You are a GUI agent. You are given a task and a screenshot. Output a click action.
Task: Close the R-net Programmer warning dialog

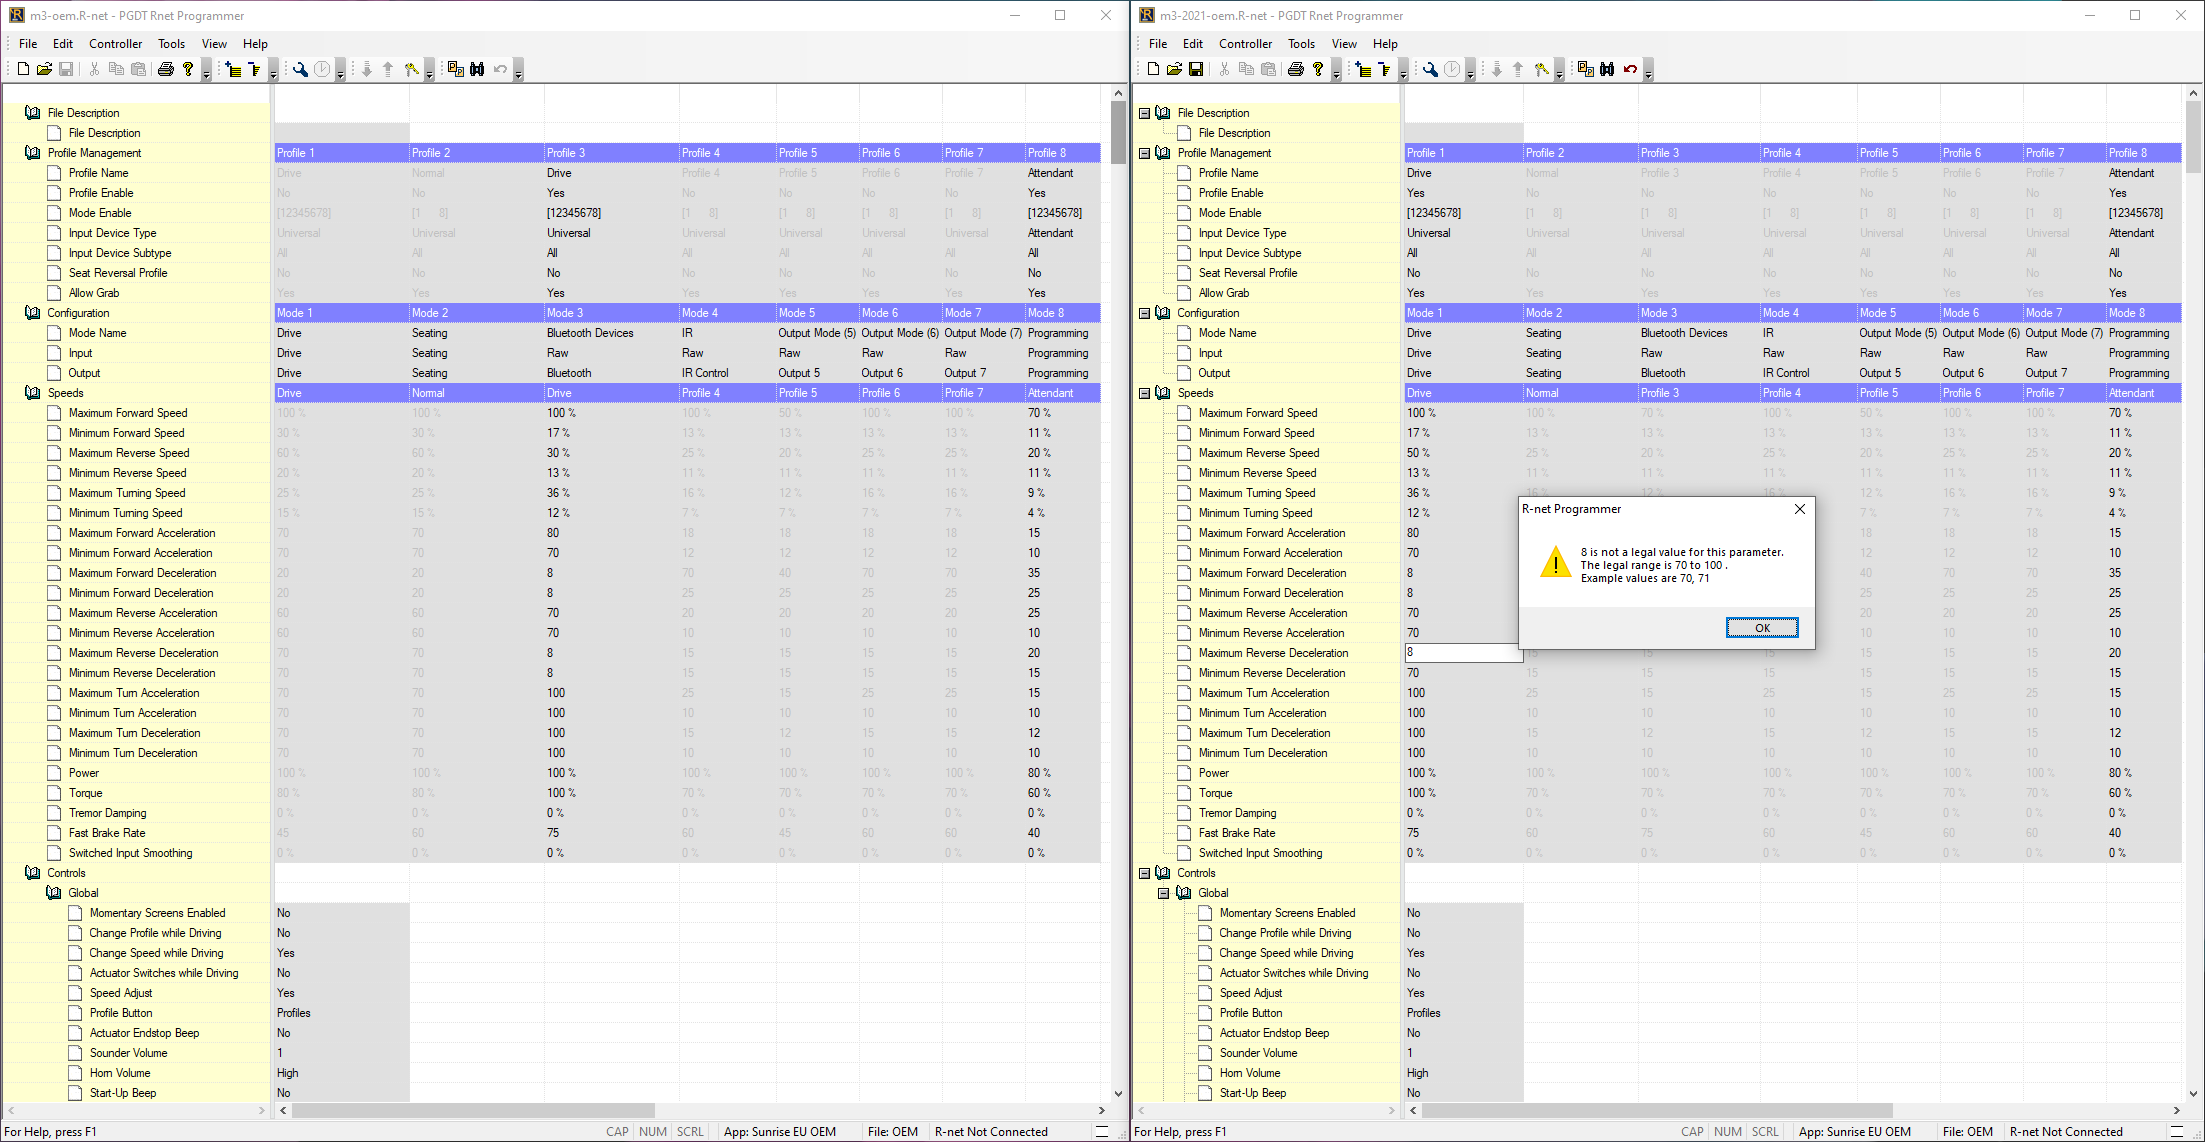coord(1799,509)
